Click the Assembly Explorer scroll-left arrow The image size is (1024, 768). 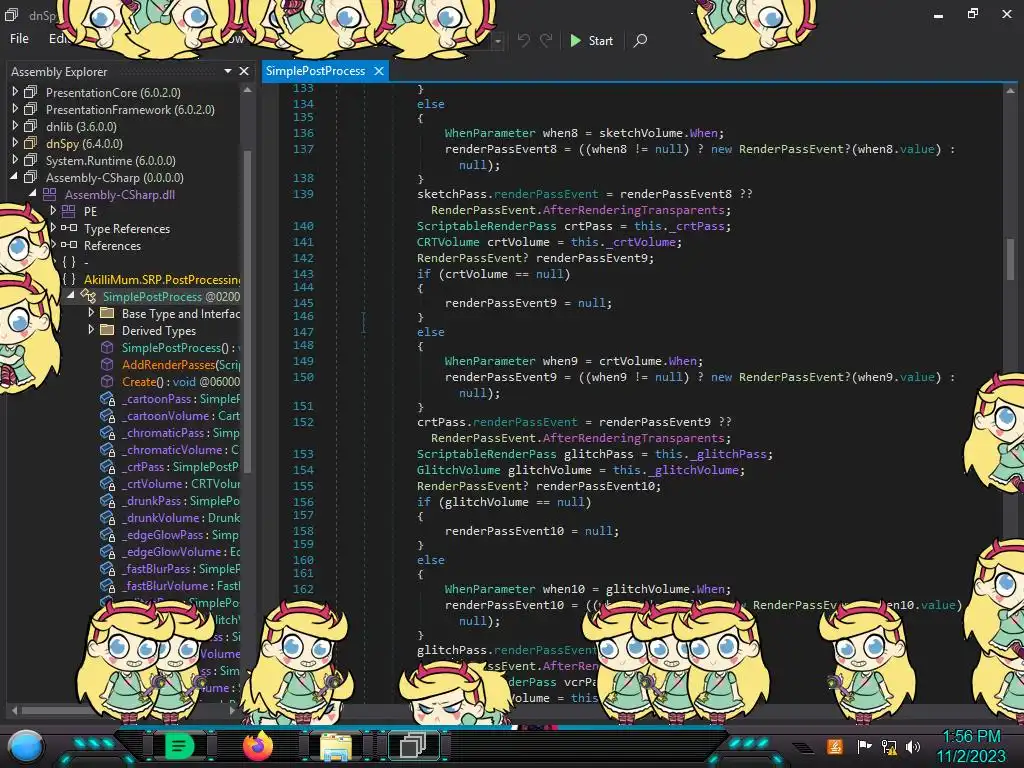[x=14, y=709]
